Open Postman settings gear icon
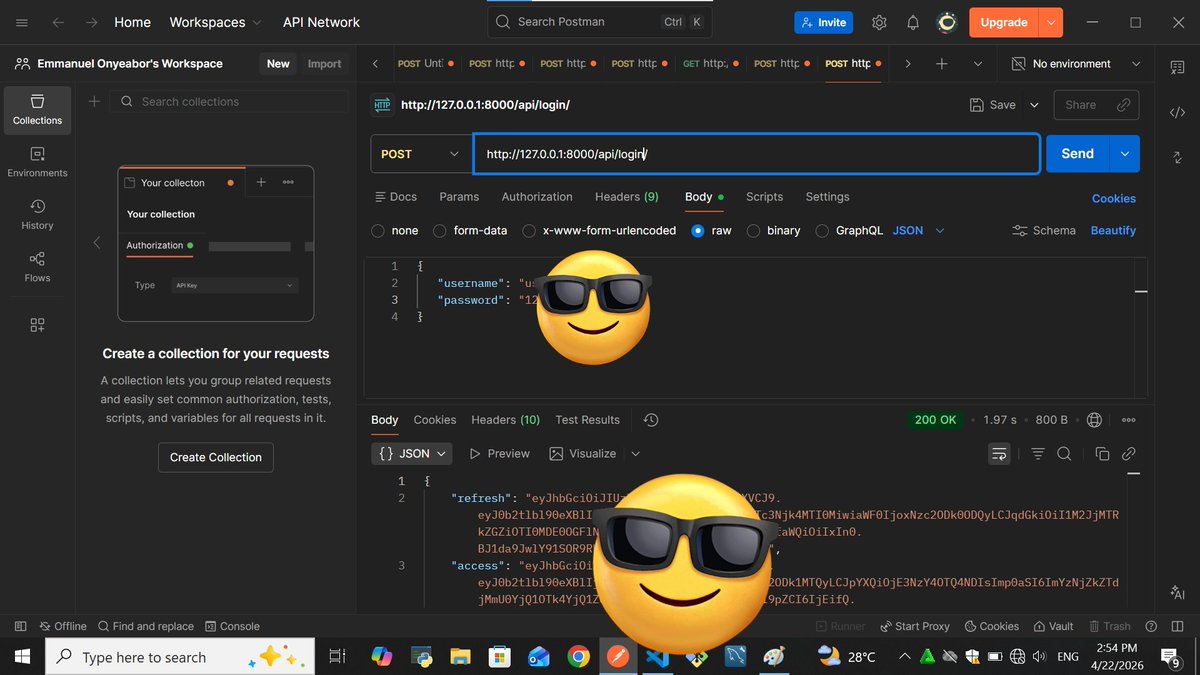Image resolution: width=1200 pixels, height=675 pixels. pyautogui.click(x=879, y=22)
